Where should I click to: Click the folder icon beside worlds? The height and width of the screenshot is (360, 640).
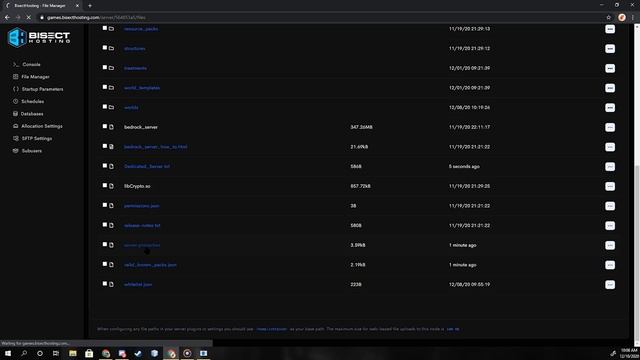pos(111,107)
